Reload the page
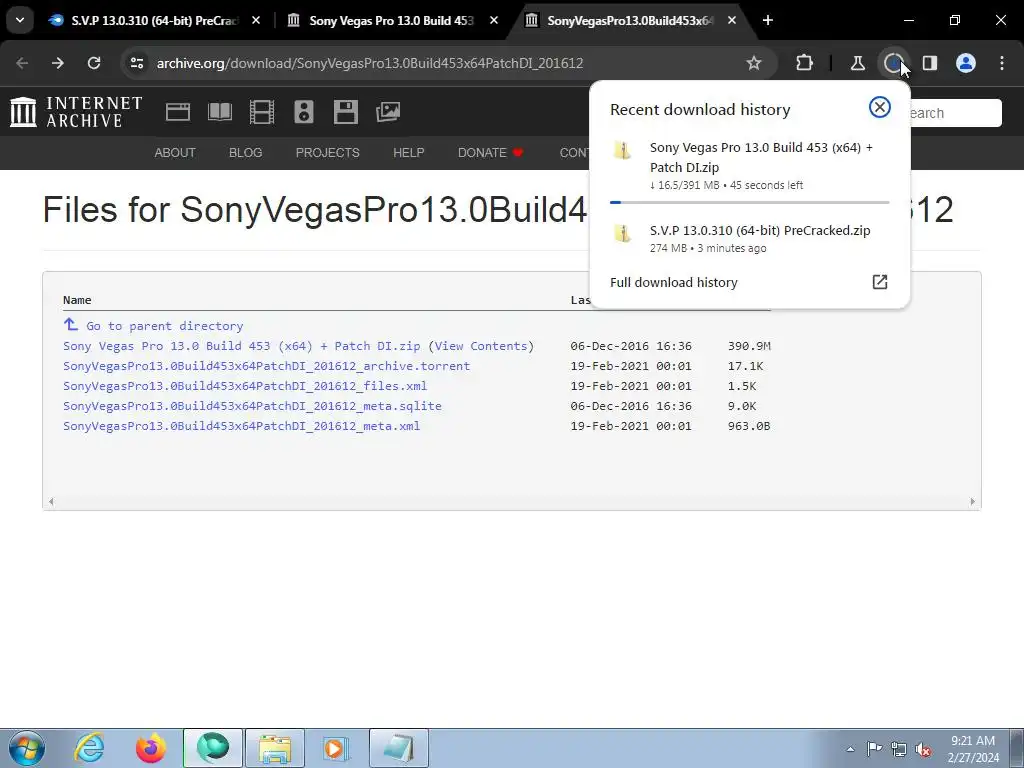 (94, 63)
